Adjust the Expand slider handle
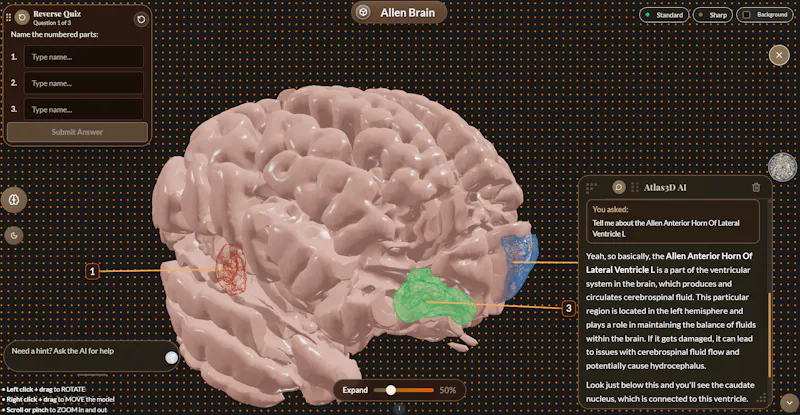Image resolution: width=800 pixels, height=415 pixels. pos(391,390)
